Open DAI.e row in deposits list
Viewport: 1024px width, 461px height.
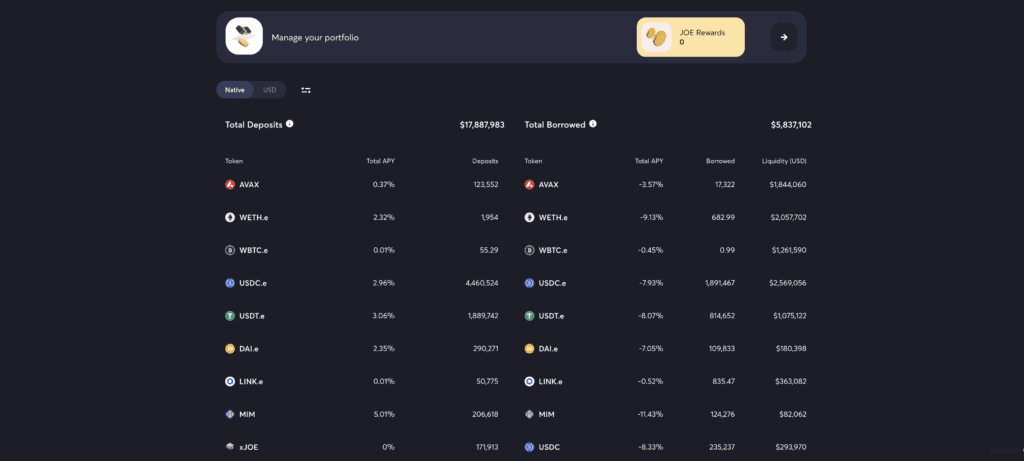[362, 349]
